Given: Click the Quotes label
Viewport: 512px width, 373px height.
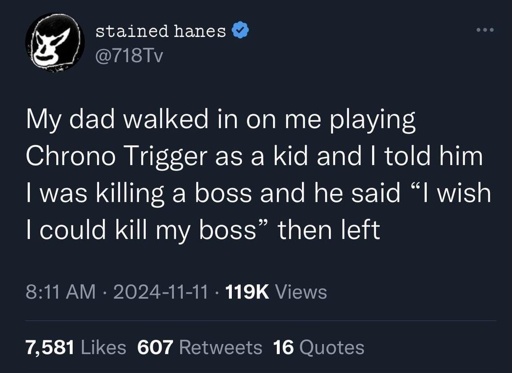Looking at the screenshot, I should point(332,347).
